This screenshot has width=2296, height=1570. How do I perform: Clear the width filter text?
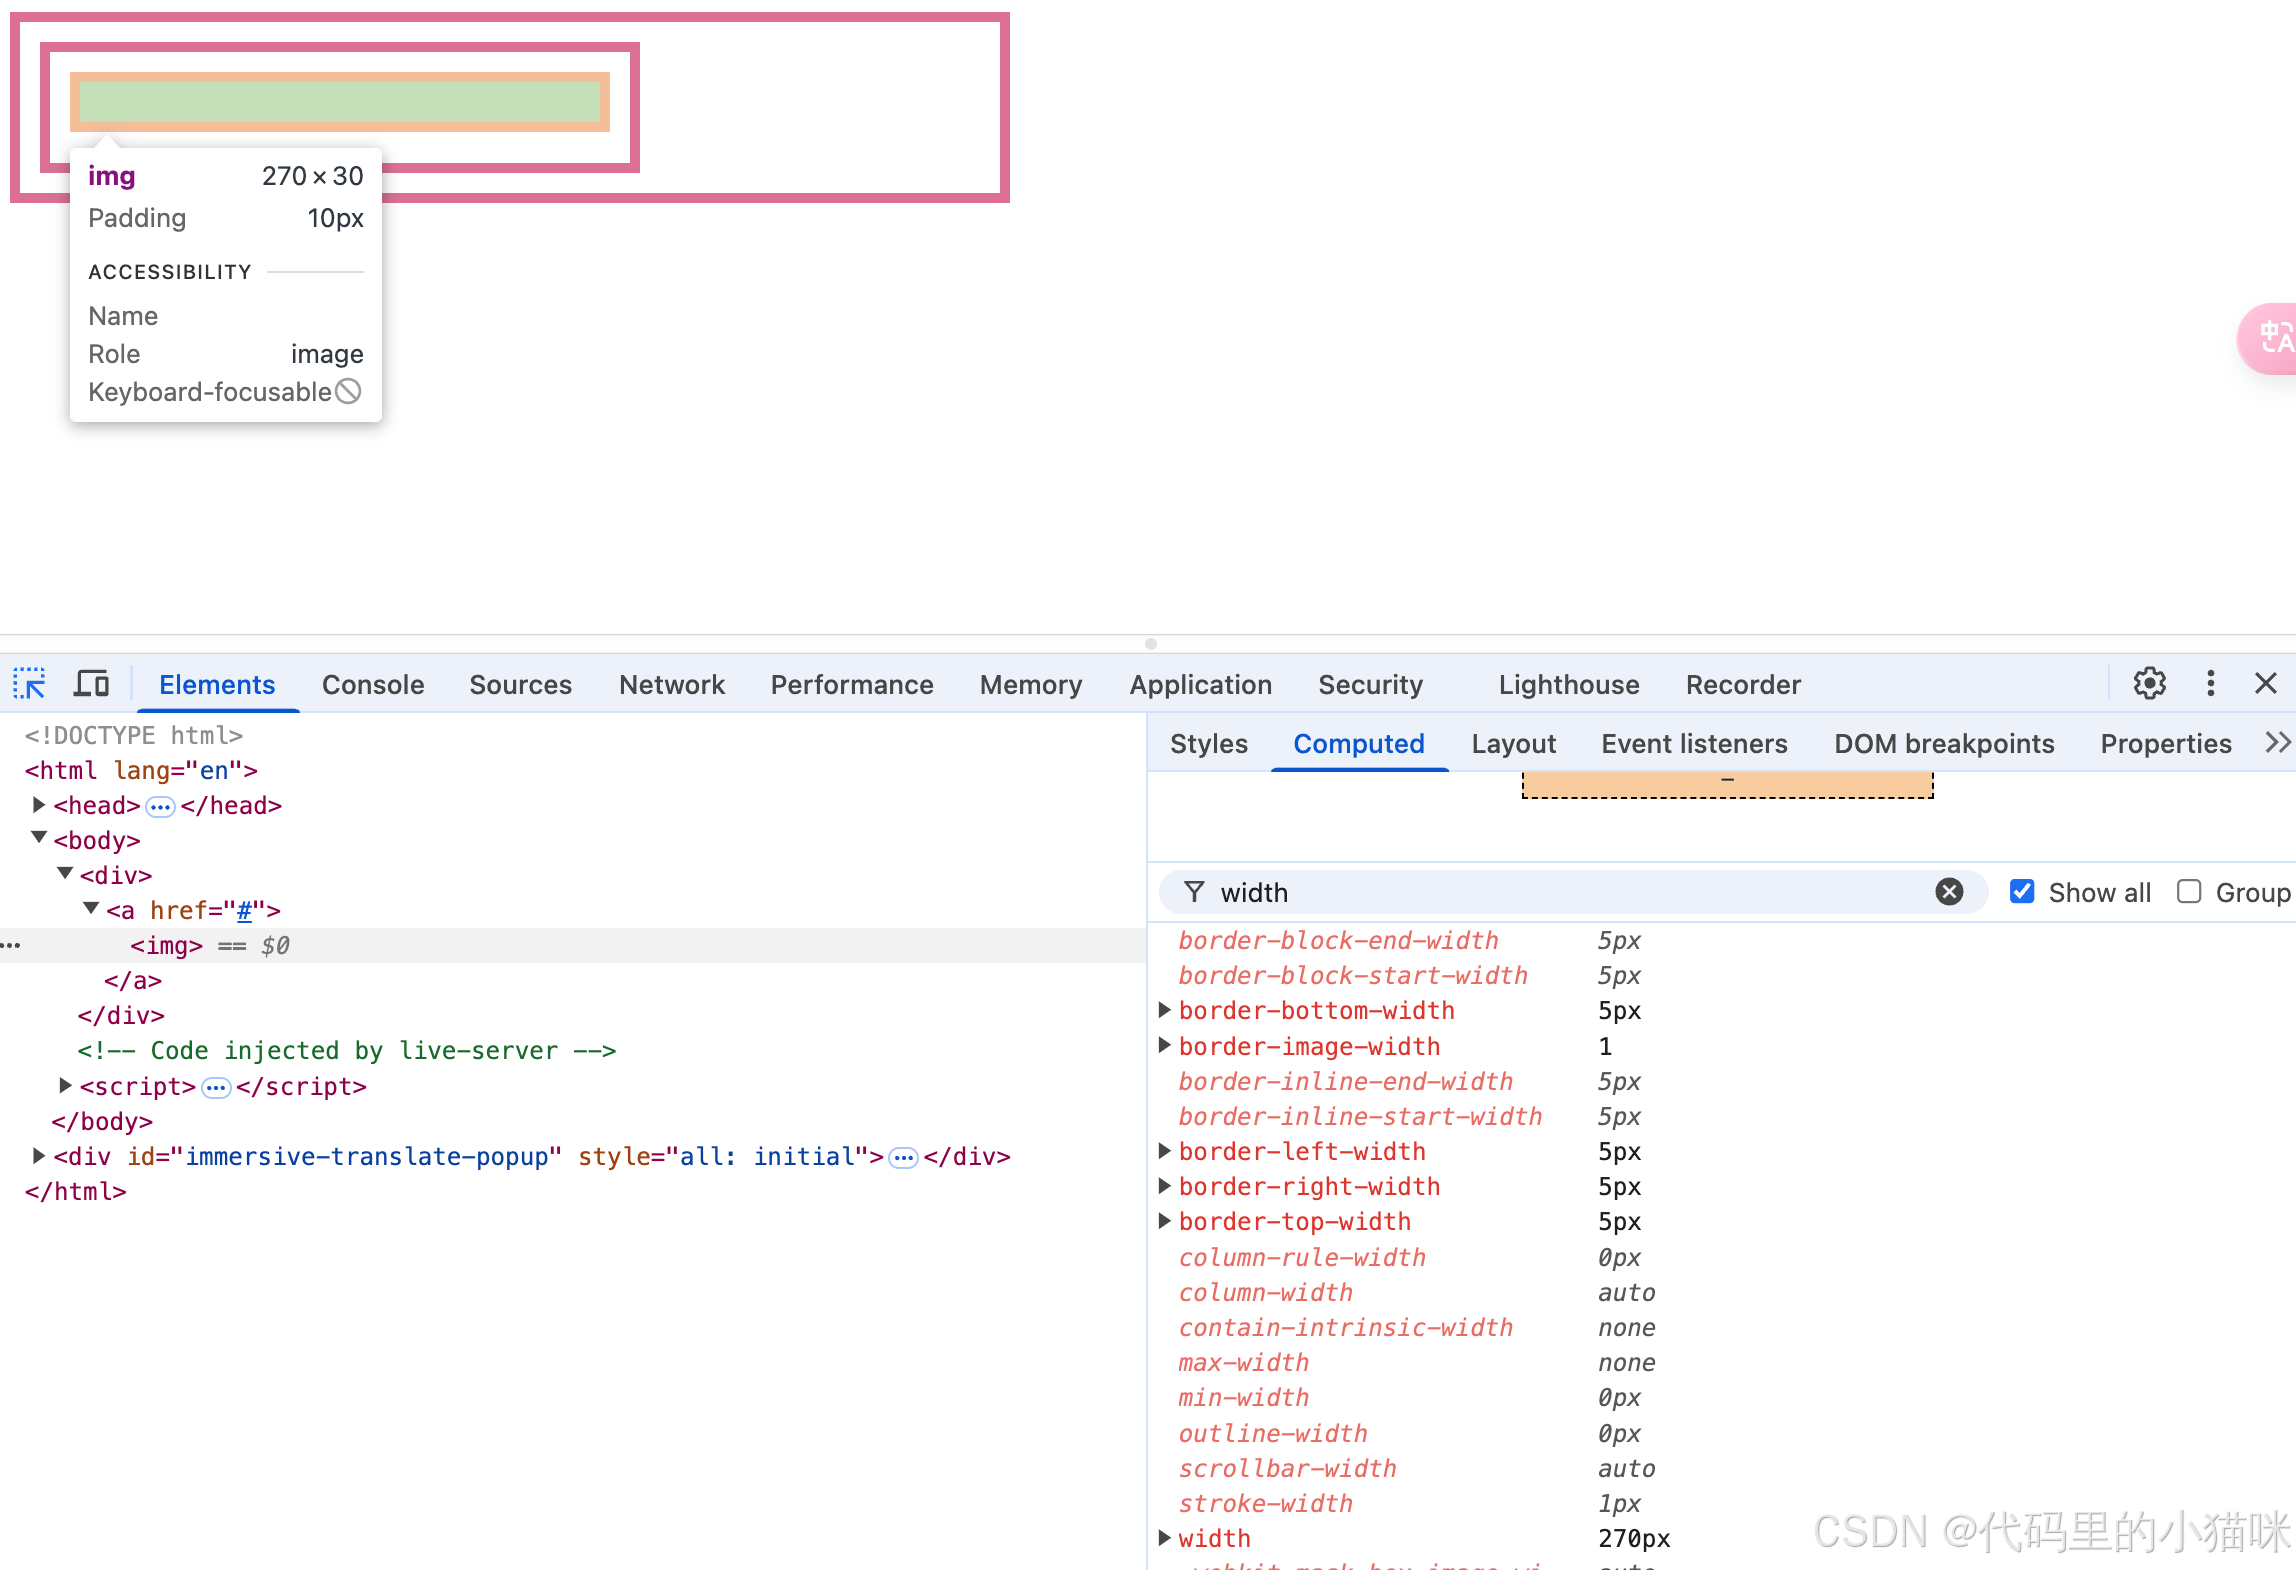pyautogui.click(x=1949, y=892)
